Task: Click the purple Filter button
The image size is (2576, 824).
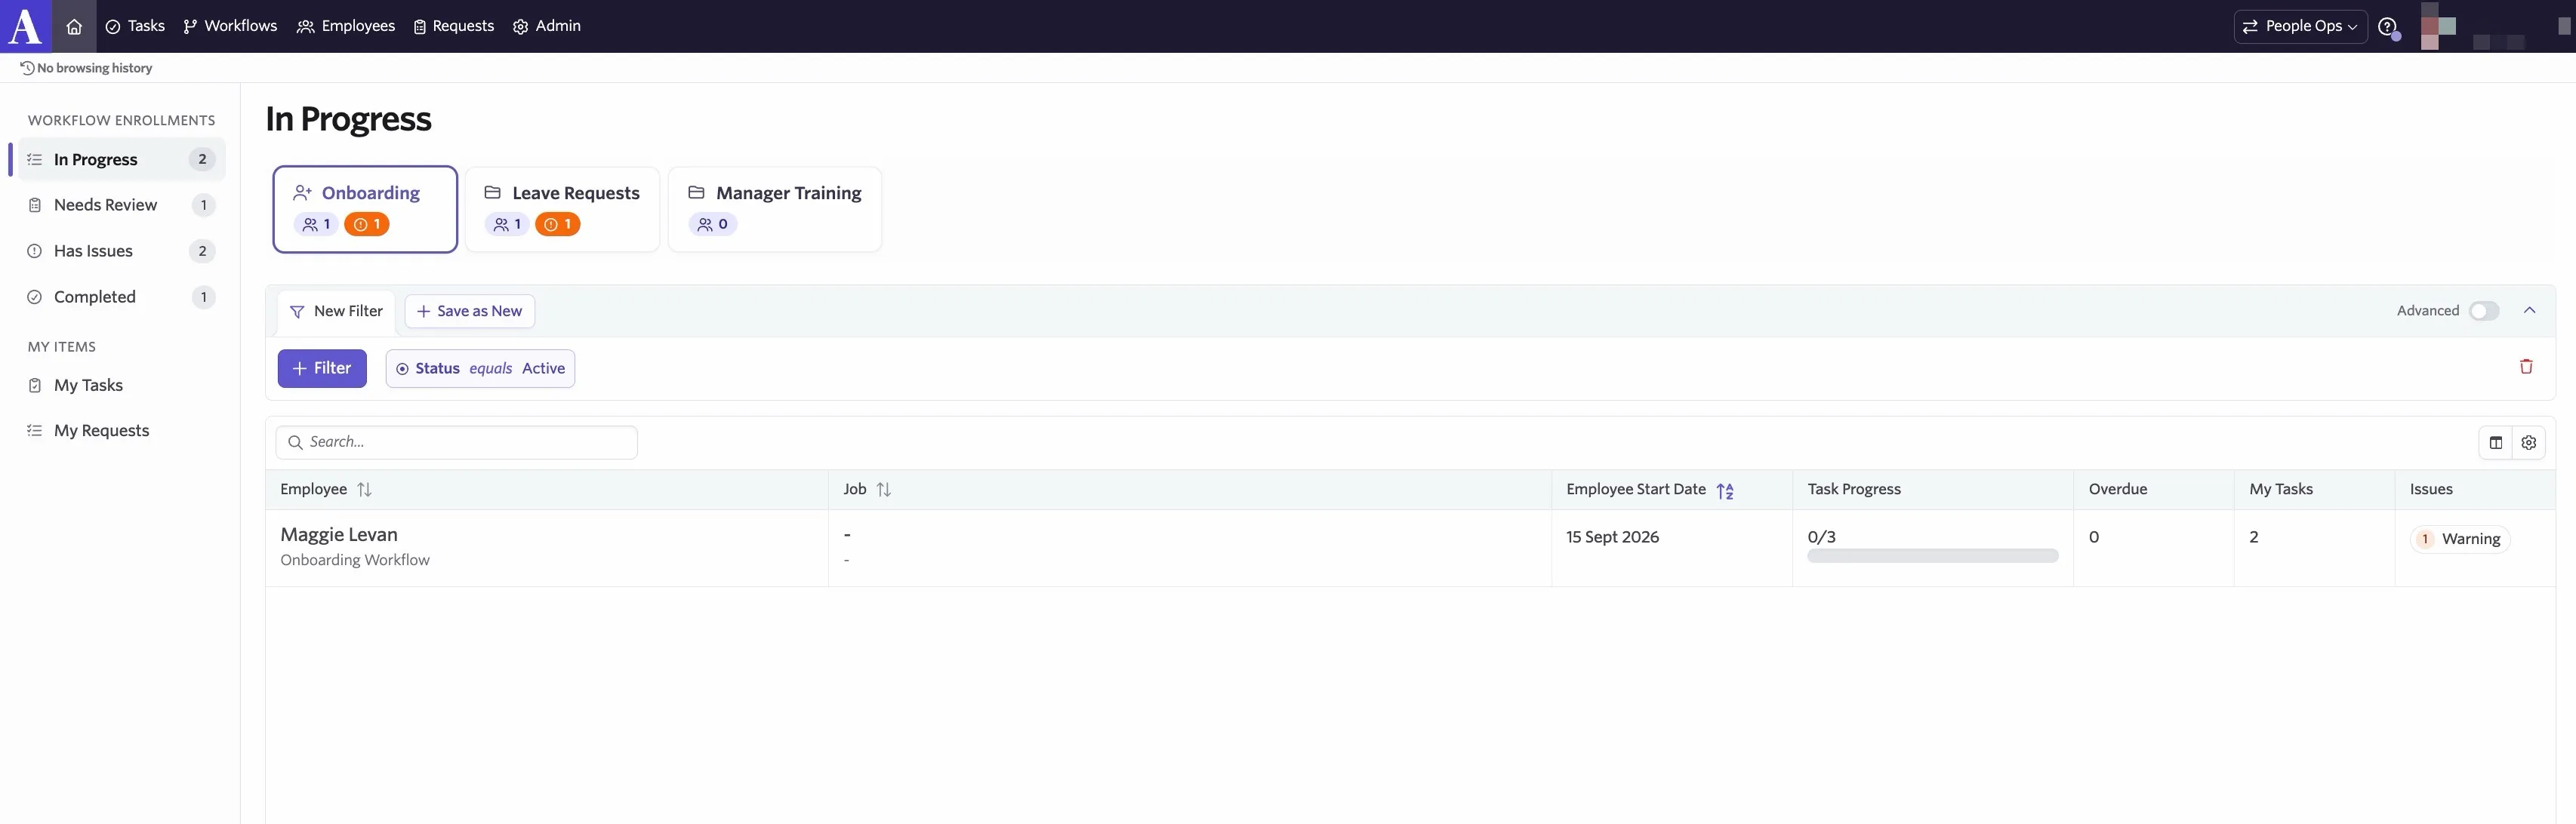Action: tap(322, 368)
